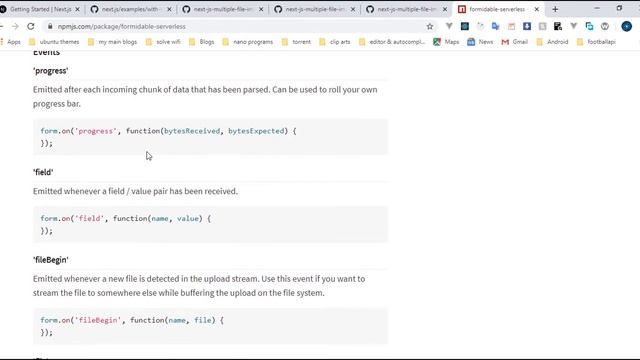This screenshot has width=640, height=360.
Task: Open the nano programs bookmark folder
Action: (248, 42)
